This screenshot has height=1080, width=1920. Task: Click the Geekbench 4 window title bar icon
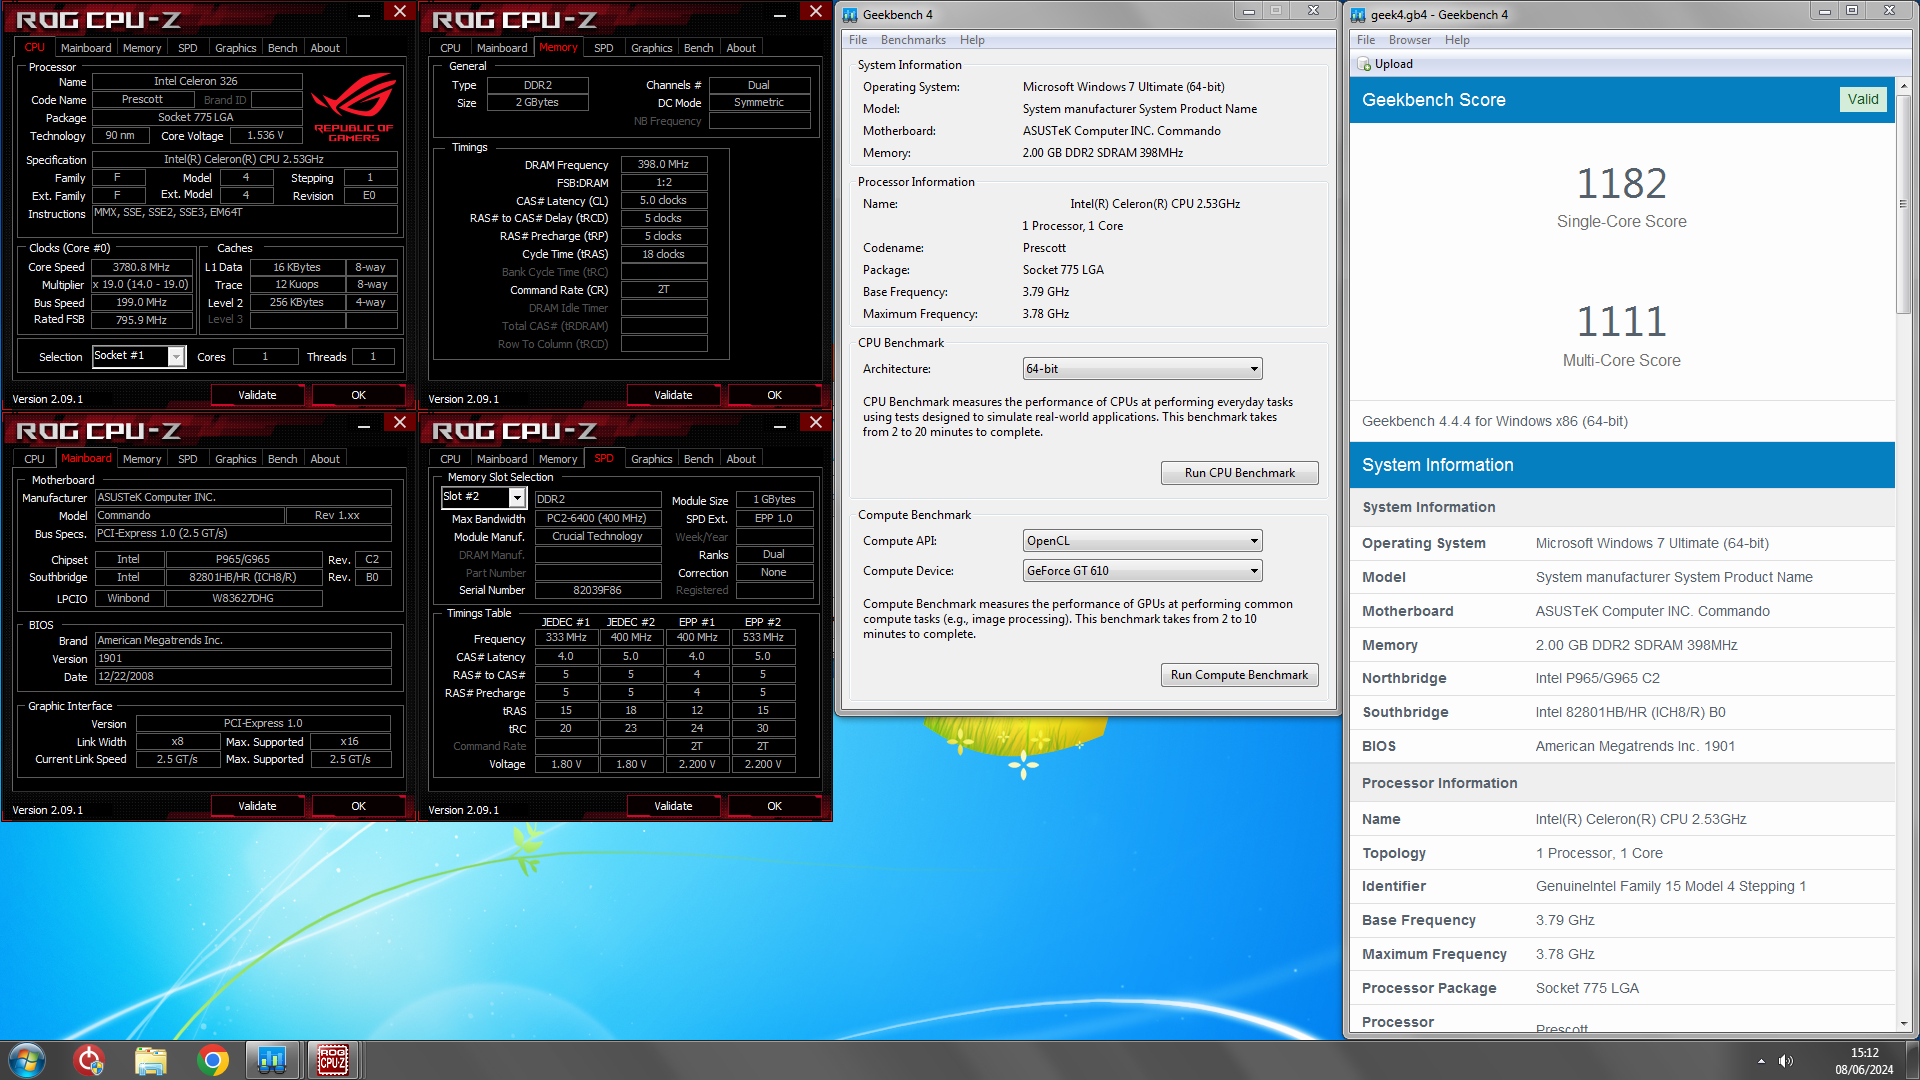tap(850, 14)
